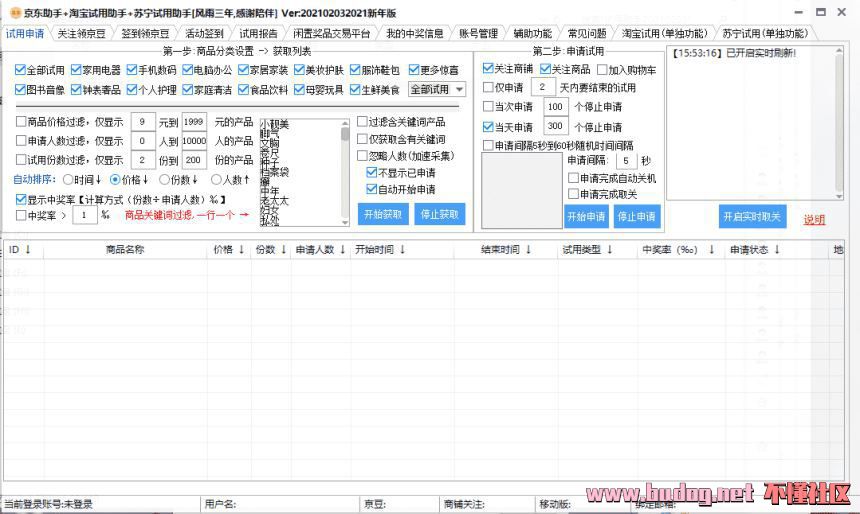
Task: Click the 开始获取 button
Action: click(383, 215)
